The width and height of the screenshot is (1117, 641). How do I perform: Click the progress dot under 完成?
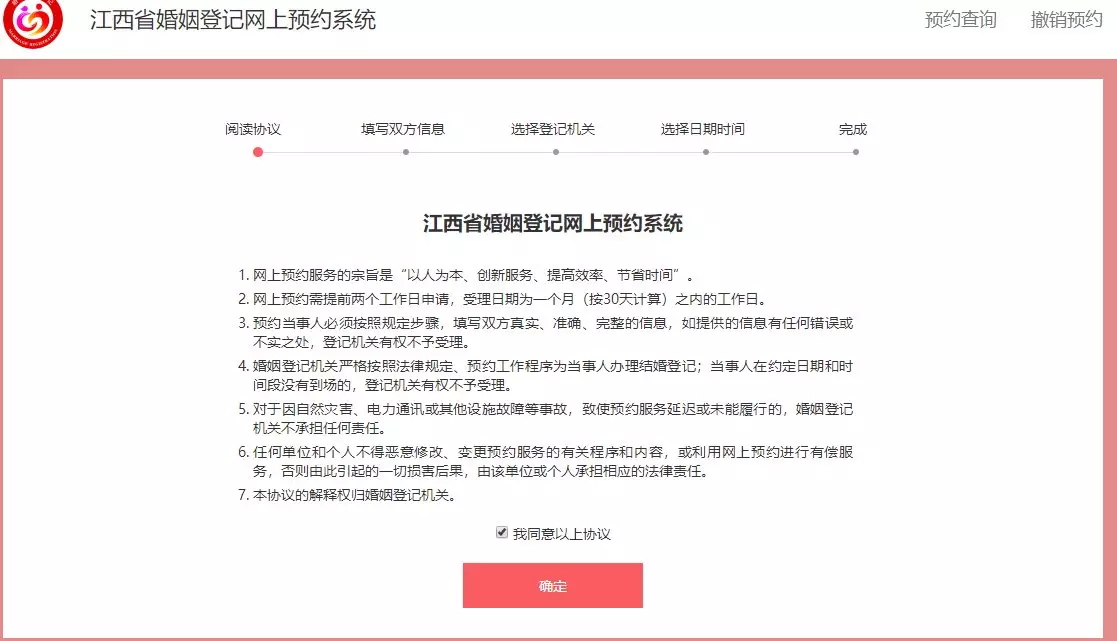click(856, 152)
